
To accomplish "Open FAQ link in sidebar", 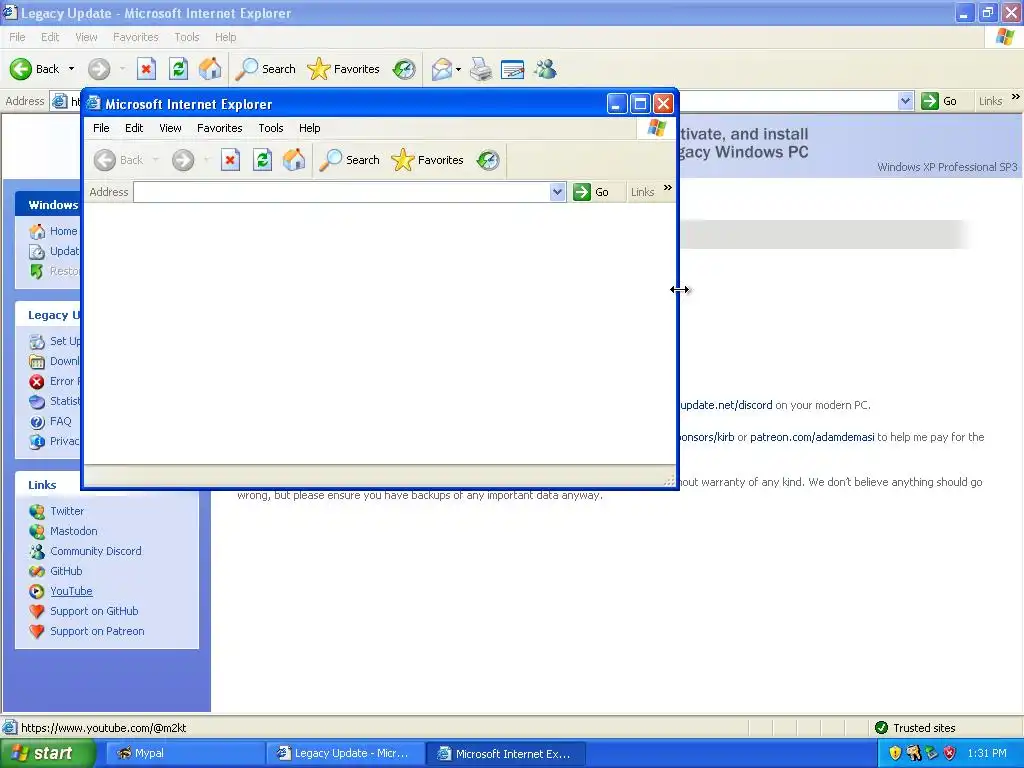I will pyautogui.click(x=60, y=421).
